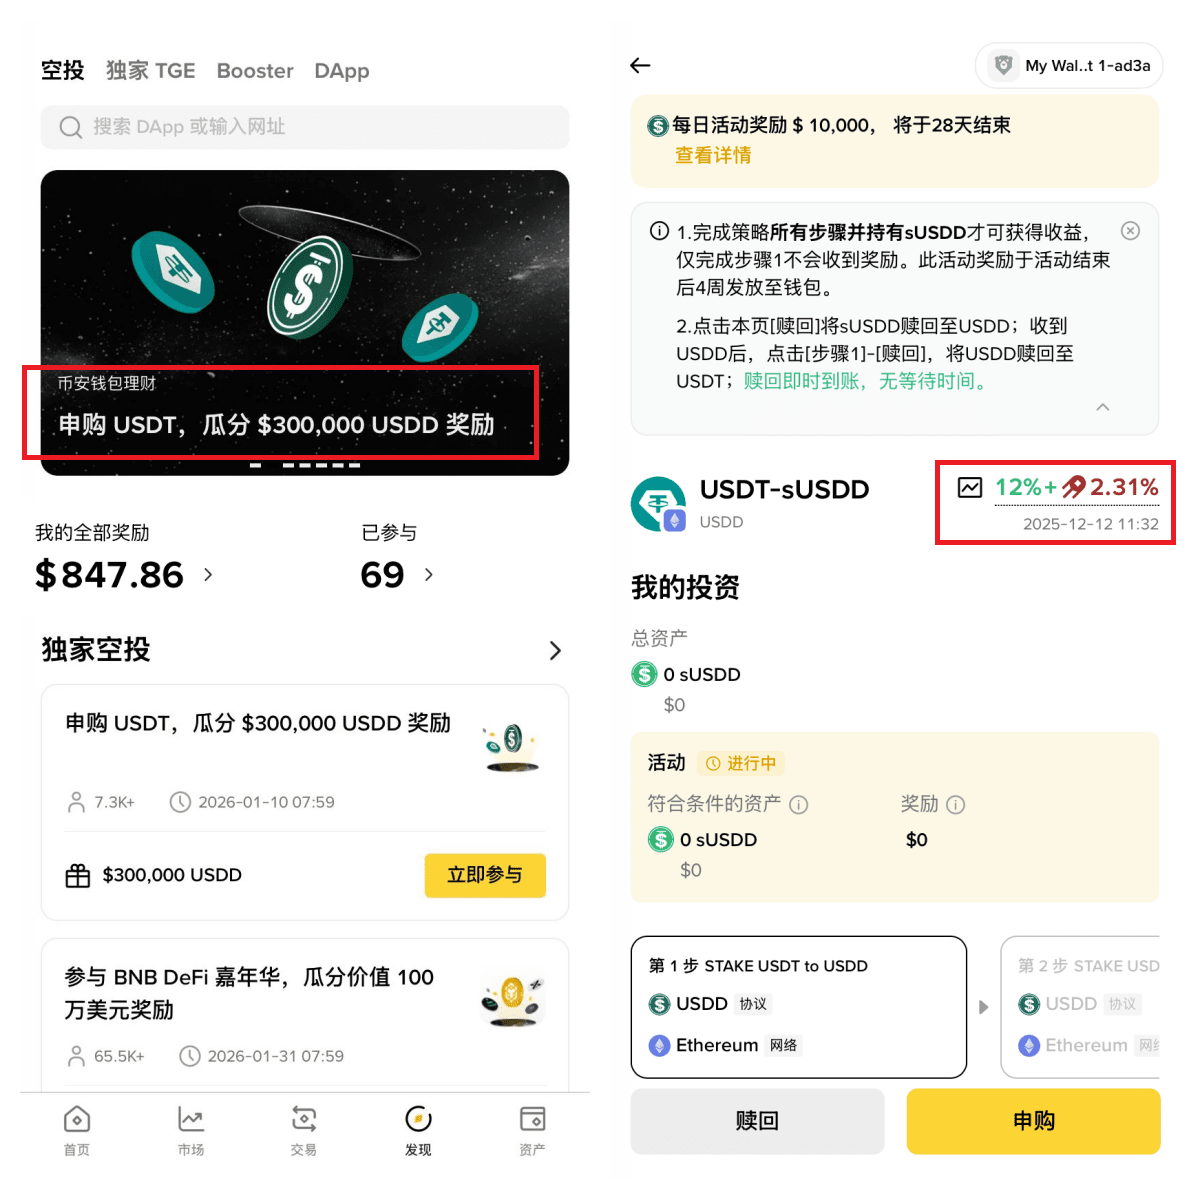
Task: Open the 资产 assets wallet icon
Action: (x=532, y=1119)
